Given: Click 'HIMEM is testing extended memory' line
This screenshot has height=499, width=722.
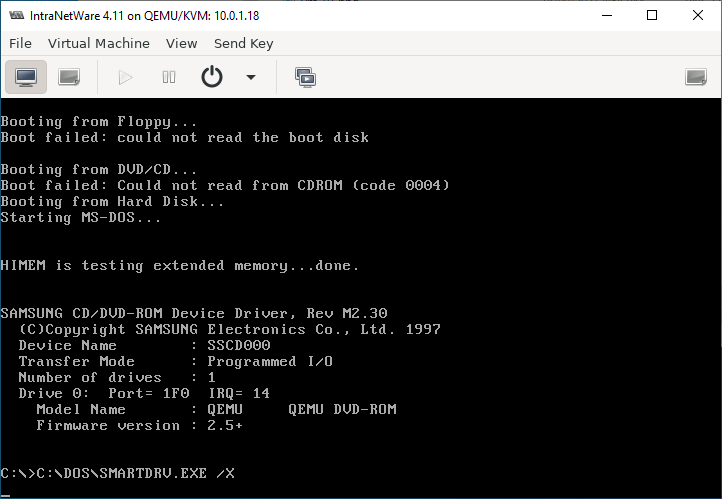Looking at the screenshot, I should tap(179, 266).
